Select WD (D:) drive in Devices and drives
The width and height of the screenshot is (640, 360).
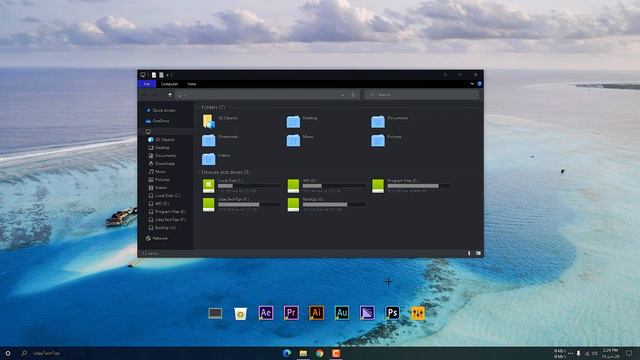(x=326, y=186)
